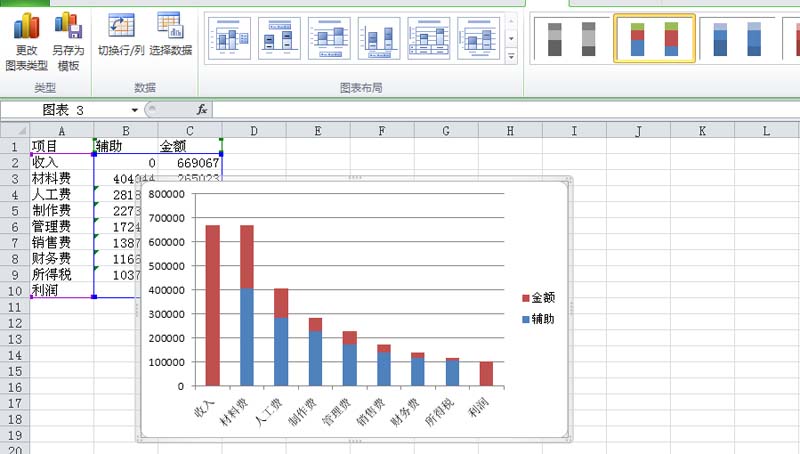
Task: Select column D header
Action: (x=254, y=131)
